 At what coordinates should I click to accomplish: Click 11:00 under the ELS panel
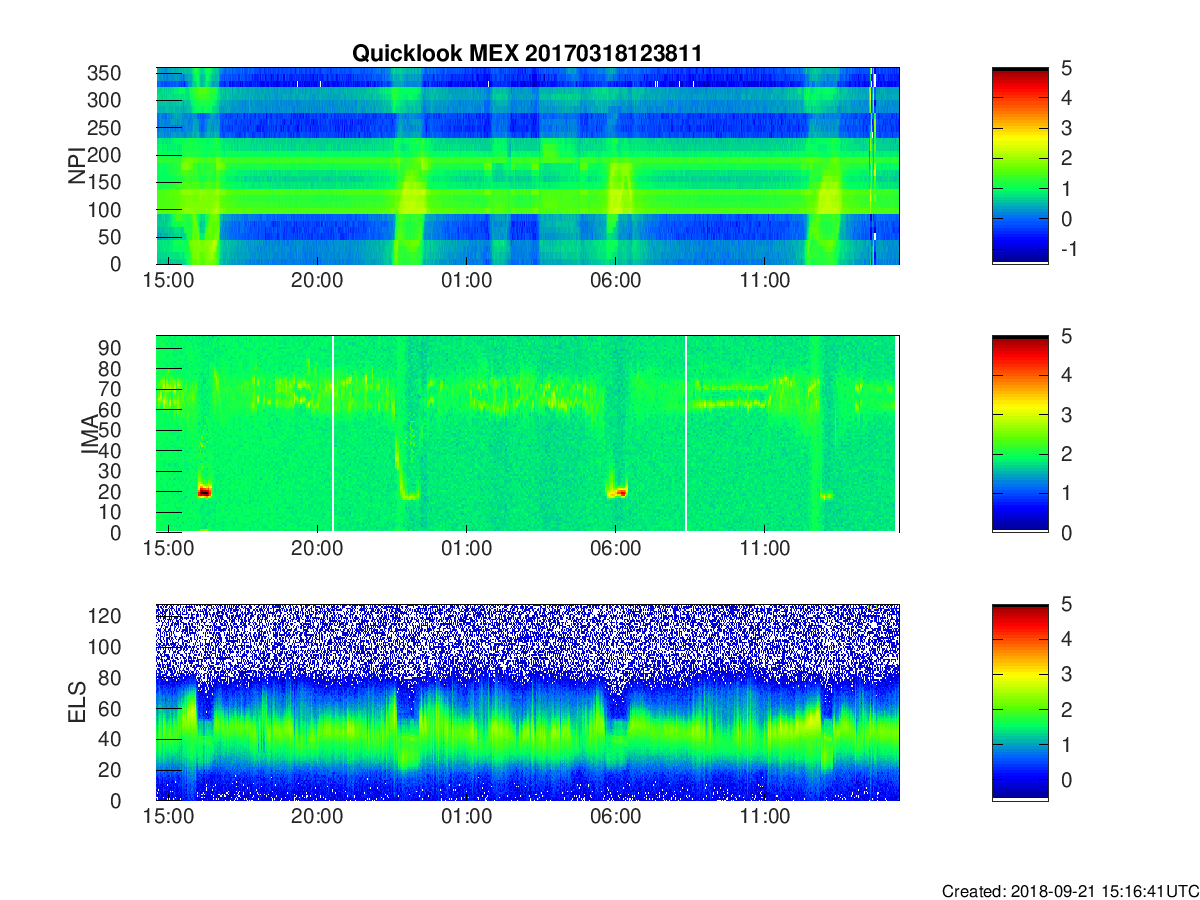point(764,817)
